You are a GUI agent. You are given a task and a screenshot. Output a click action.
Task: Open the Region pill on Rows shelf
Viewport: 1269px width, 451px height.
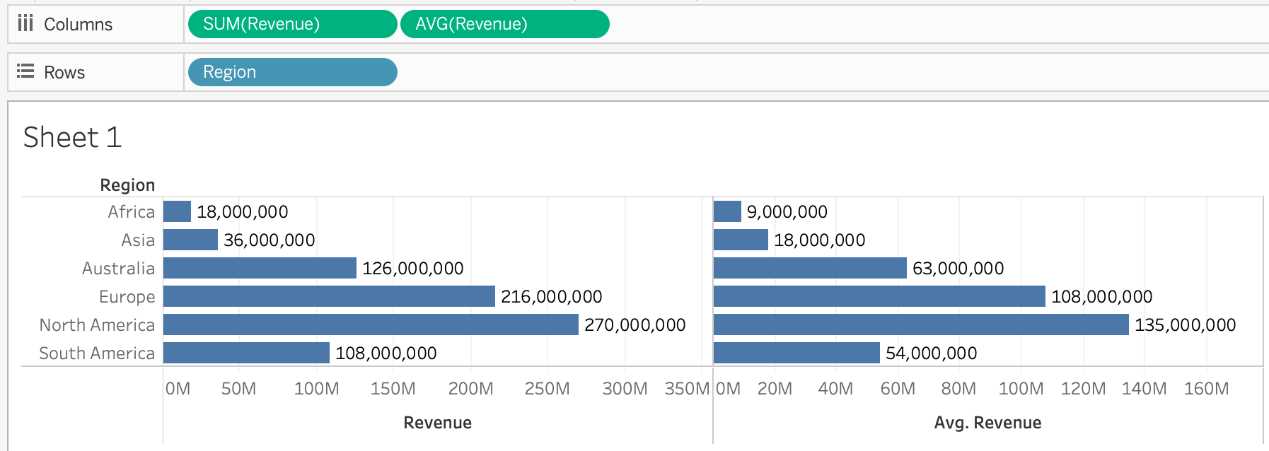291,72
